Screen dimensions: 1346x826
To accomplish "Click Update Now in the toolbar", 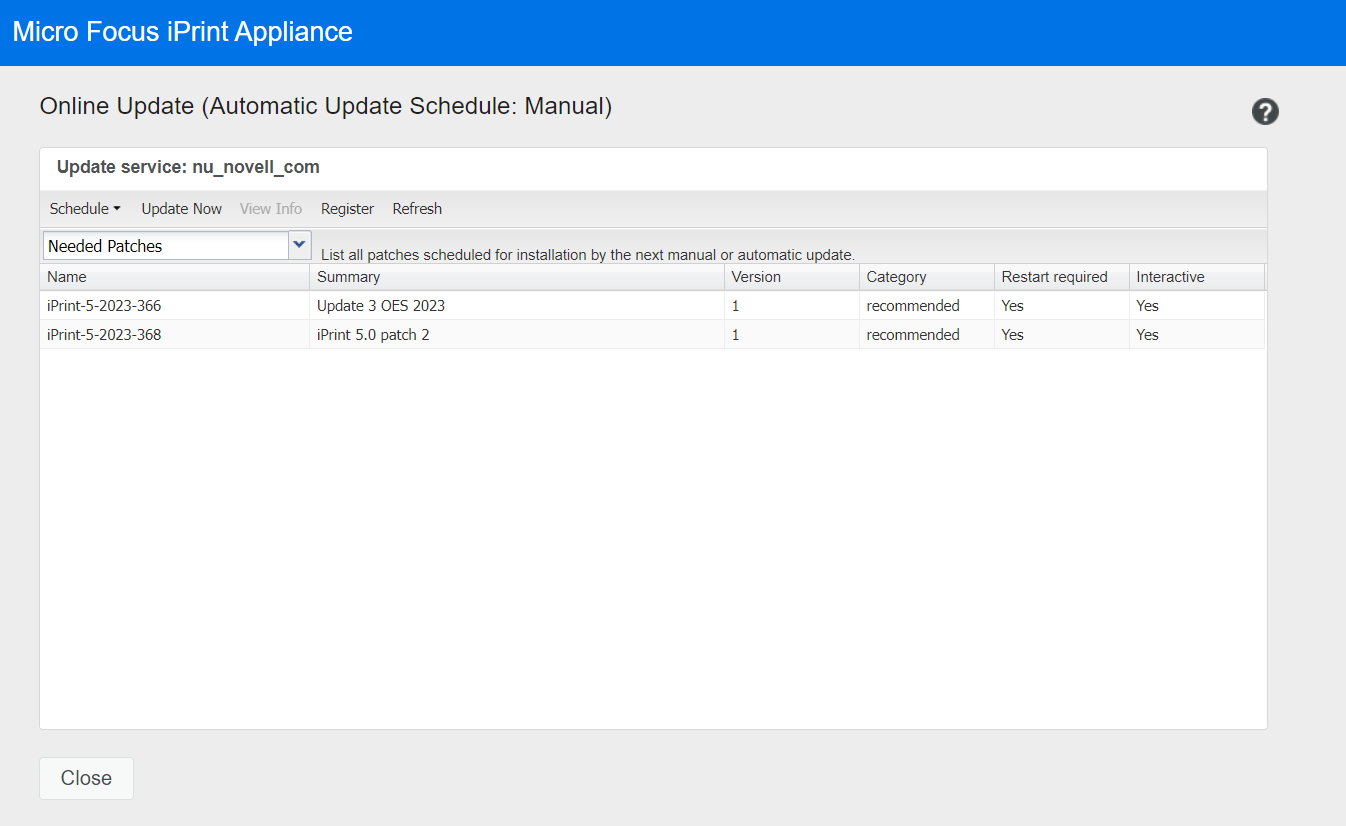I will 181,209.
